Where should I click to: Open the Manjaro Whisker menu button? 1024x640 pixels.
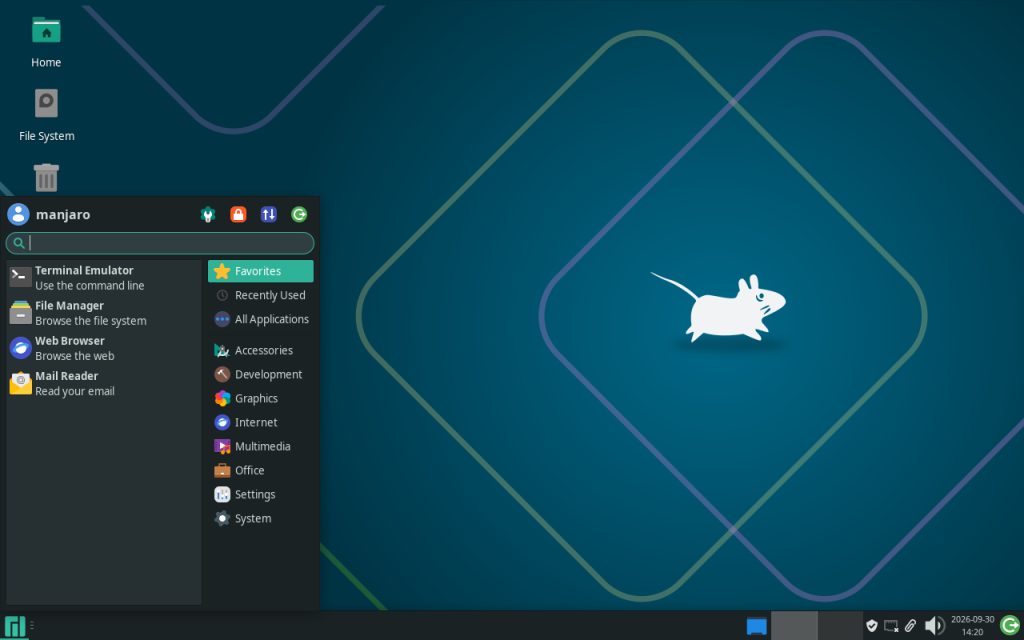coord(14,626)
